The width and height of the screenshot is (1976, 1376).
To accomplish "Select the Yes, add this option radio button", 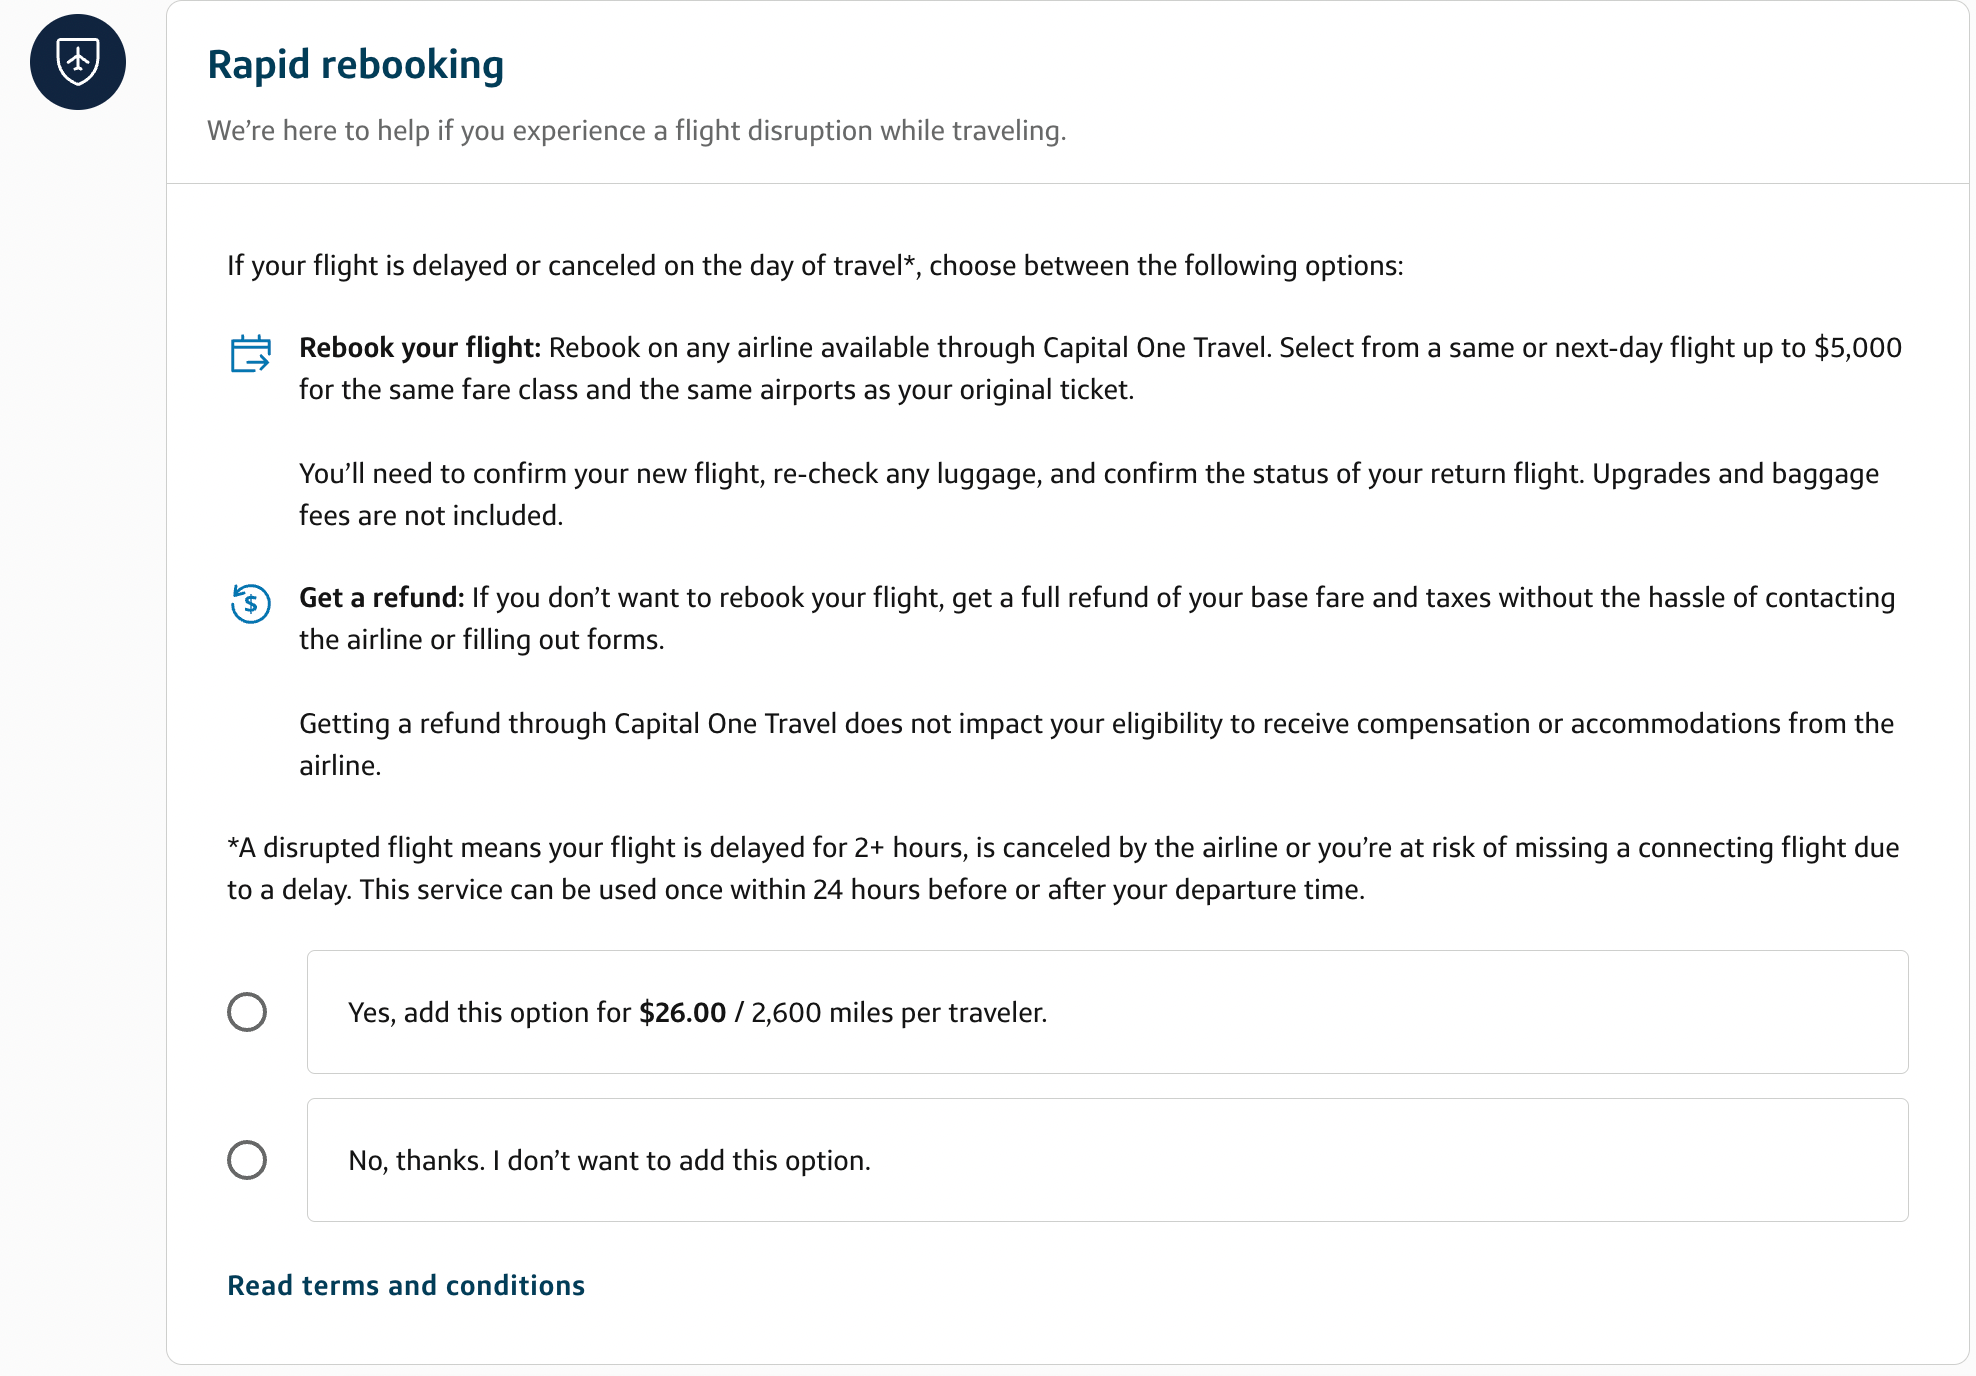I will point(248,1012).
